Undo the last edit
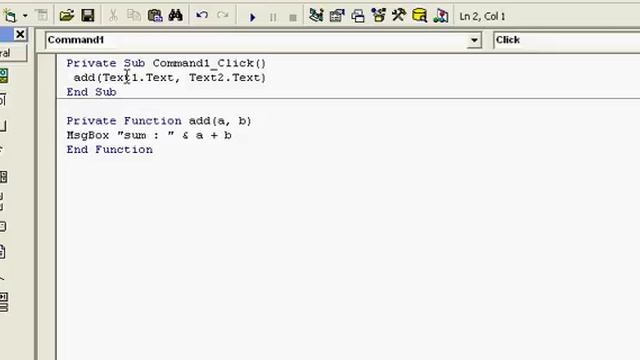640x360 pixels. pos(202,16)
